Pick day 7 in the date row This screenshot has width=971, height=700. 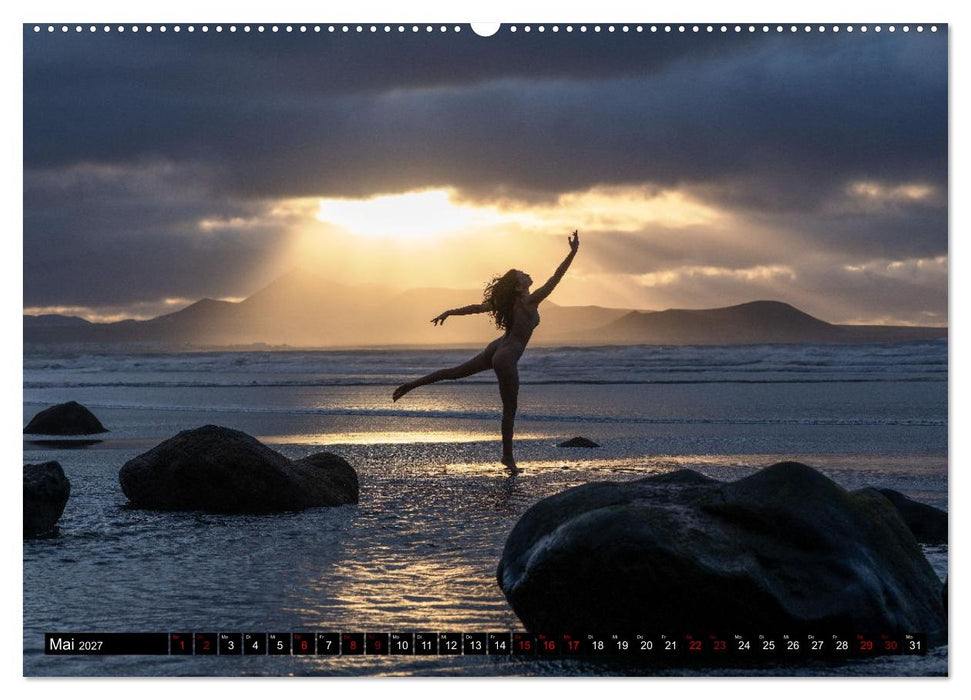point(328,644)
